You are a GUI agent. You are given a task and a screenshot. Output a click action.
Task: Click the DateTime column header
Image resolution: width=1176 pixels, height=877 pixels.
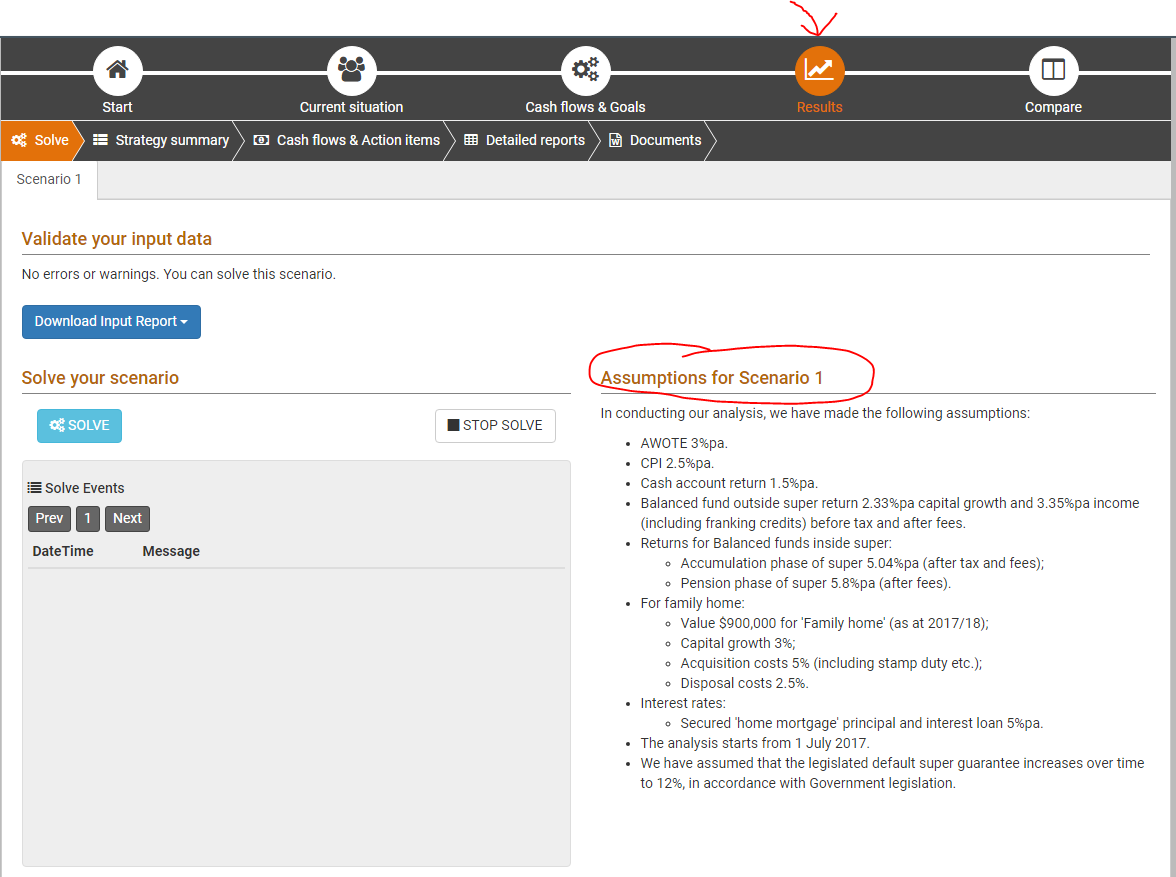click(x=63, y=552)
